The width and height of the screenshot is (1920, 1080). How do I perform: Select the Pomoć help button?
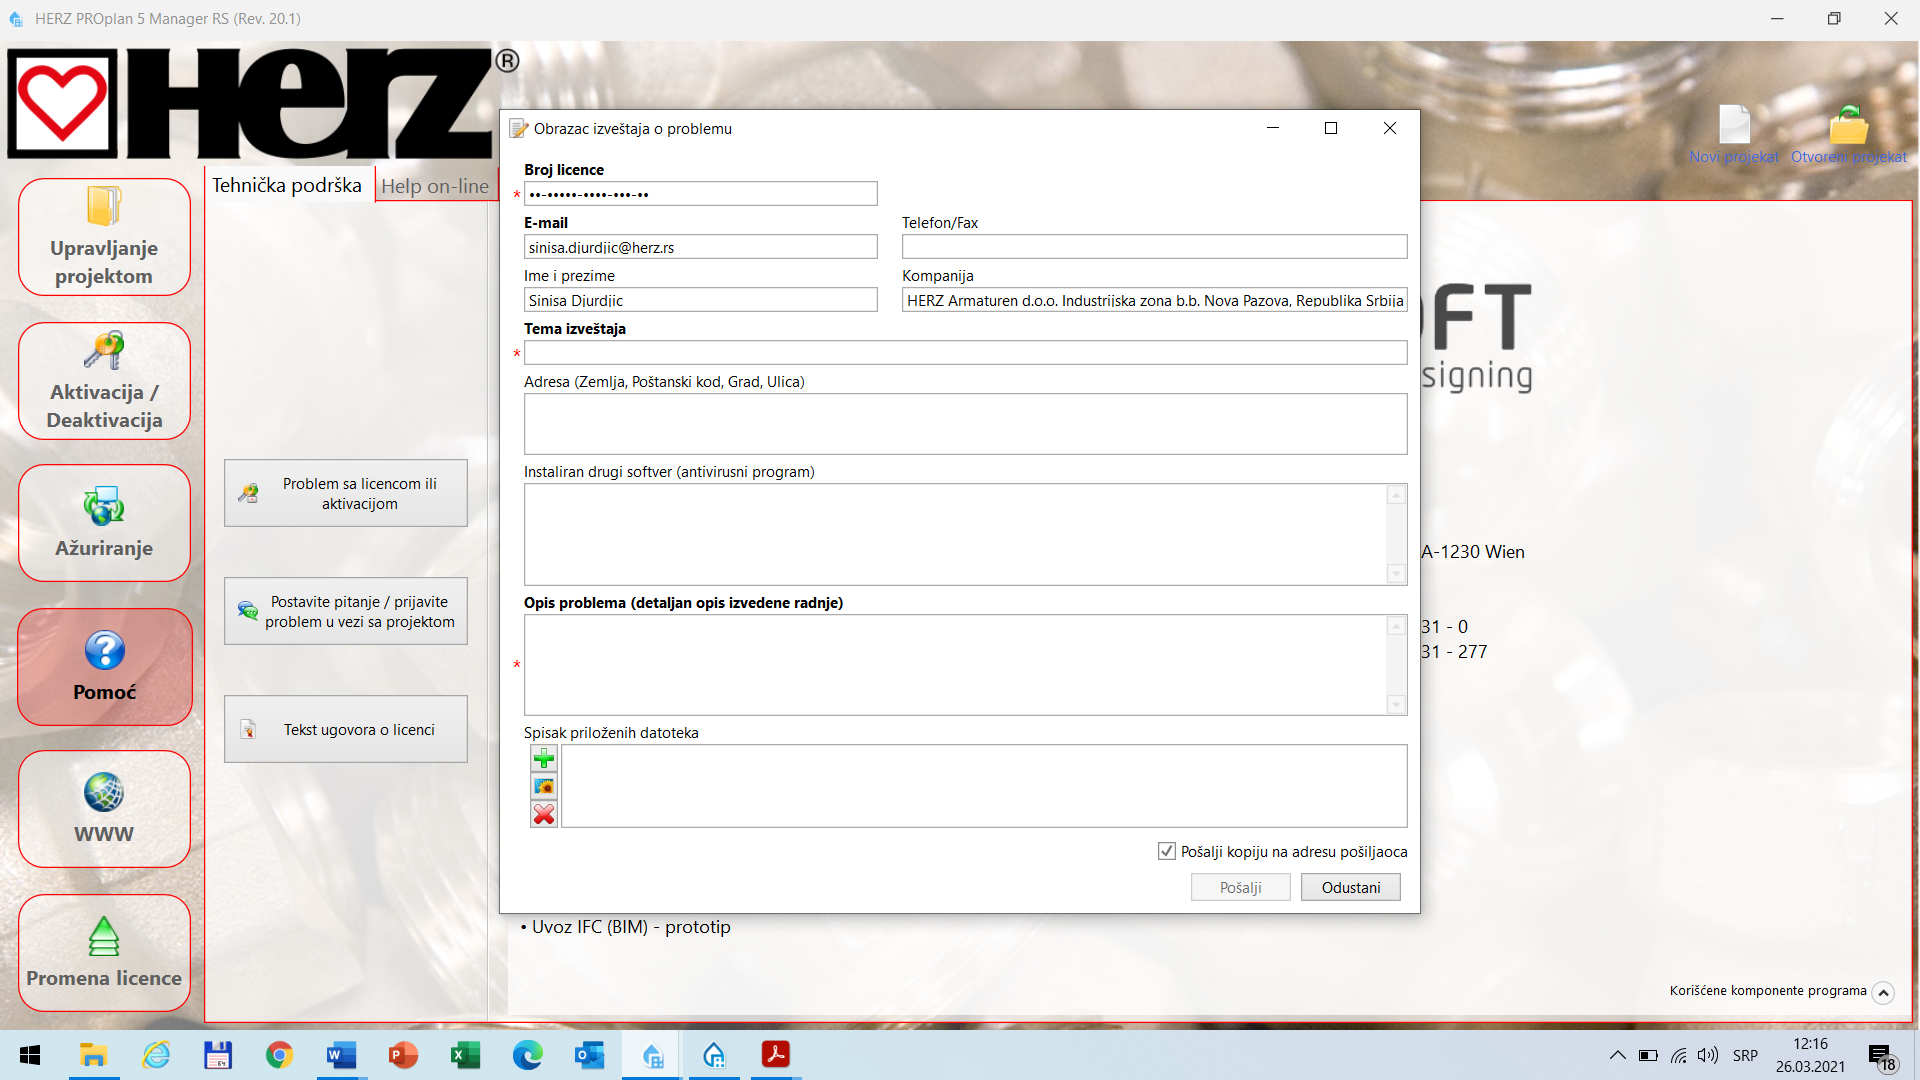(104, 667)
